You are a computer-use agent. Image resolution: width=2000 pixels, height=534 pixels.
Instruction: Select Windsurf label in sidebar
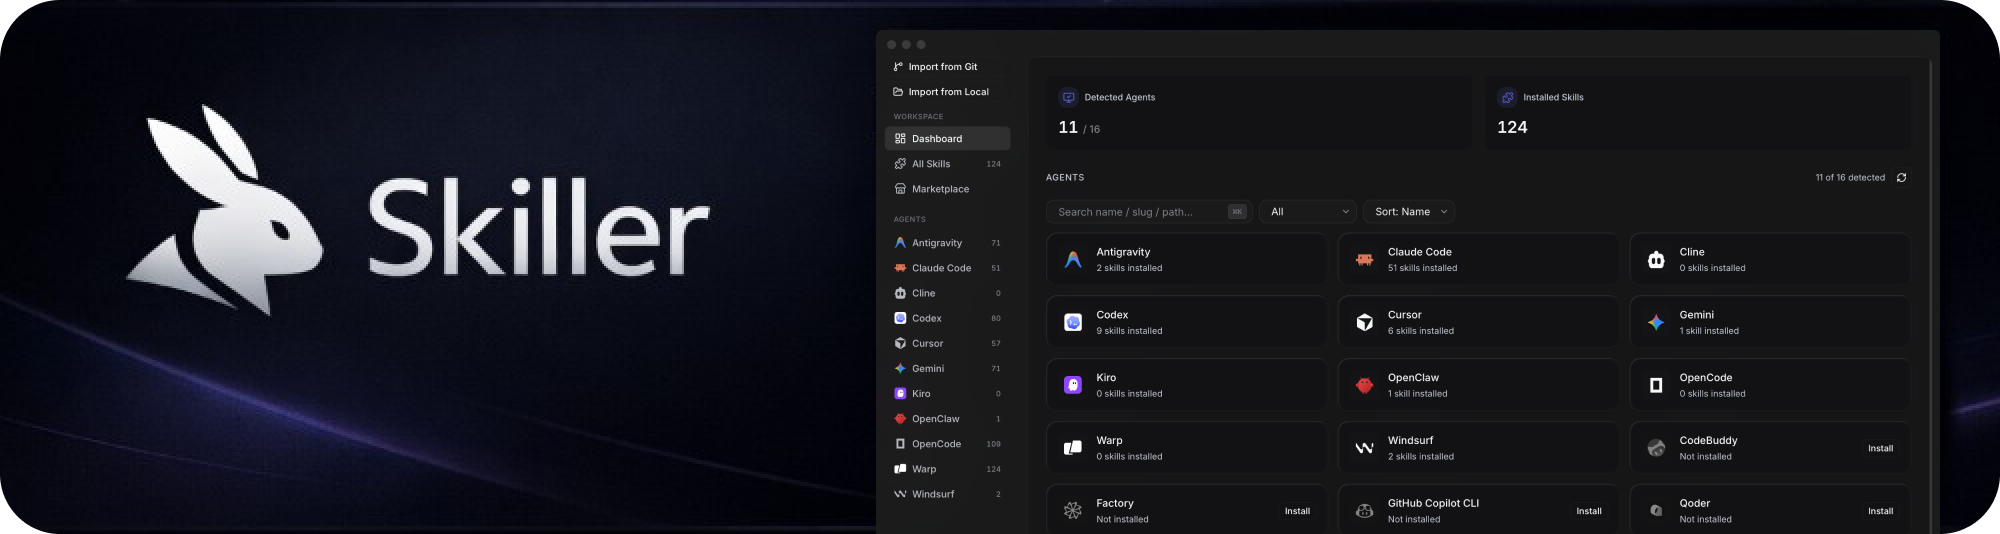click(x=933, y=494)
